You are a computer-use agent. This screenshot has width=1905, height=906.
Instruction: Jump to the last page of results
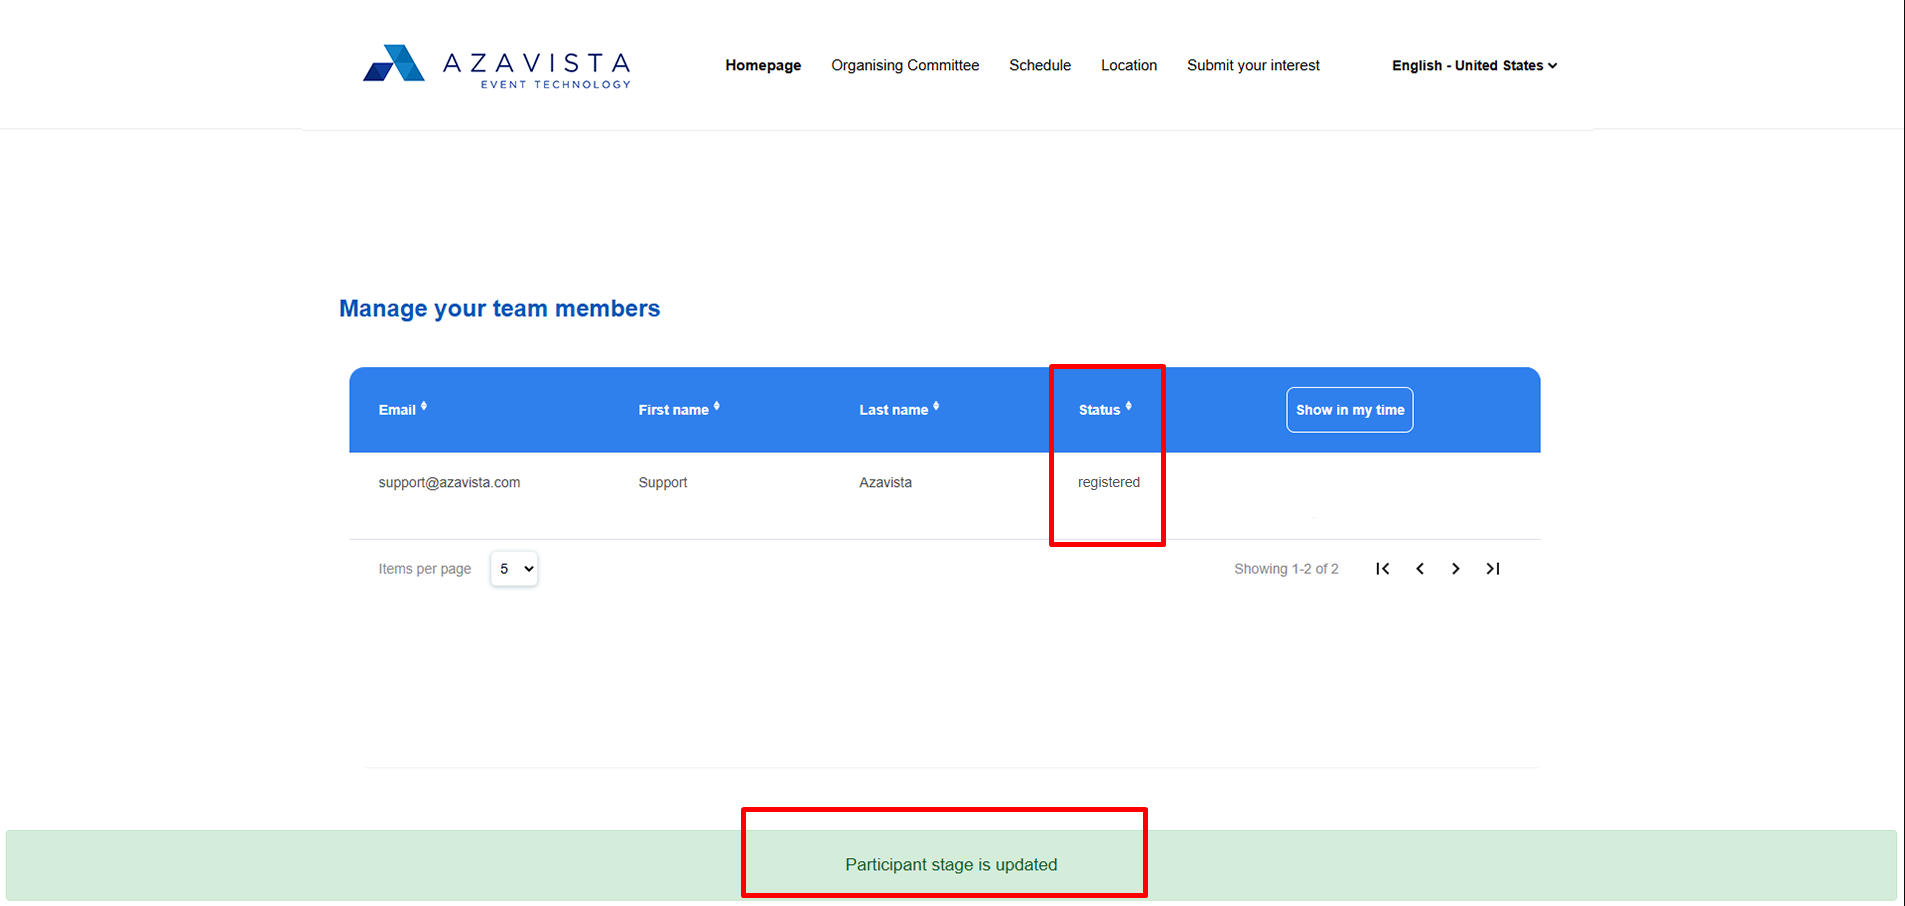click(x=1493, y=568)
